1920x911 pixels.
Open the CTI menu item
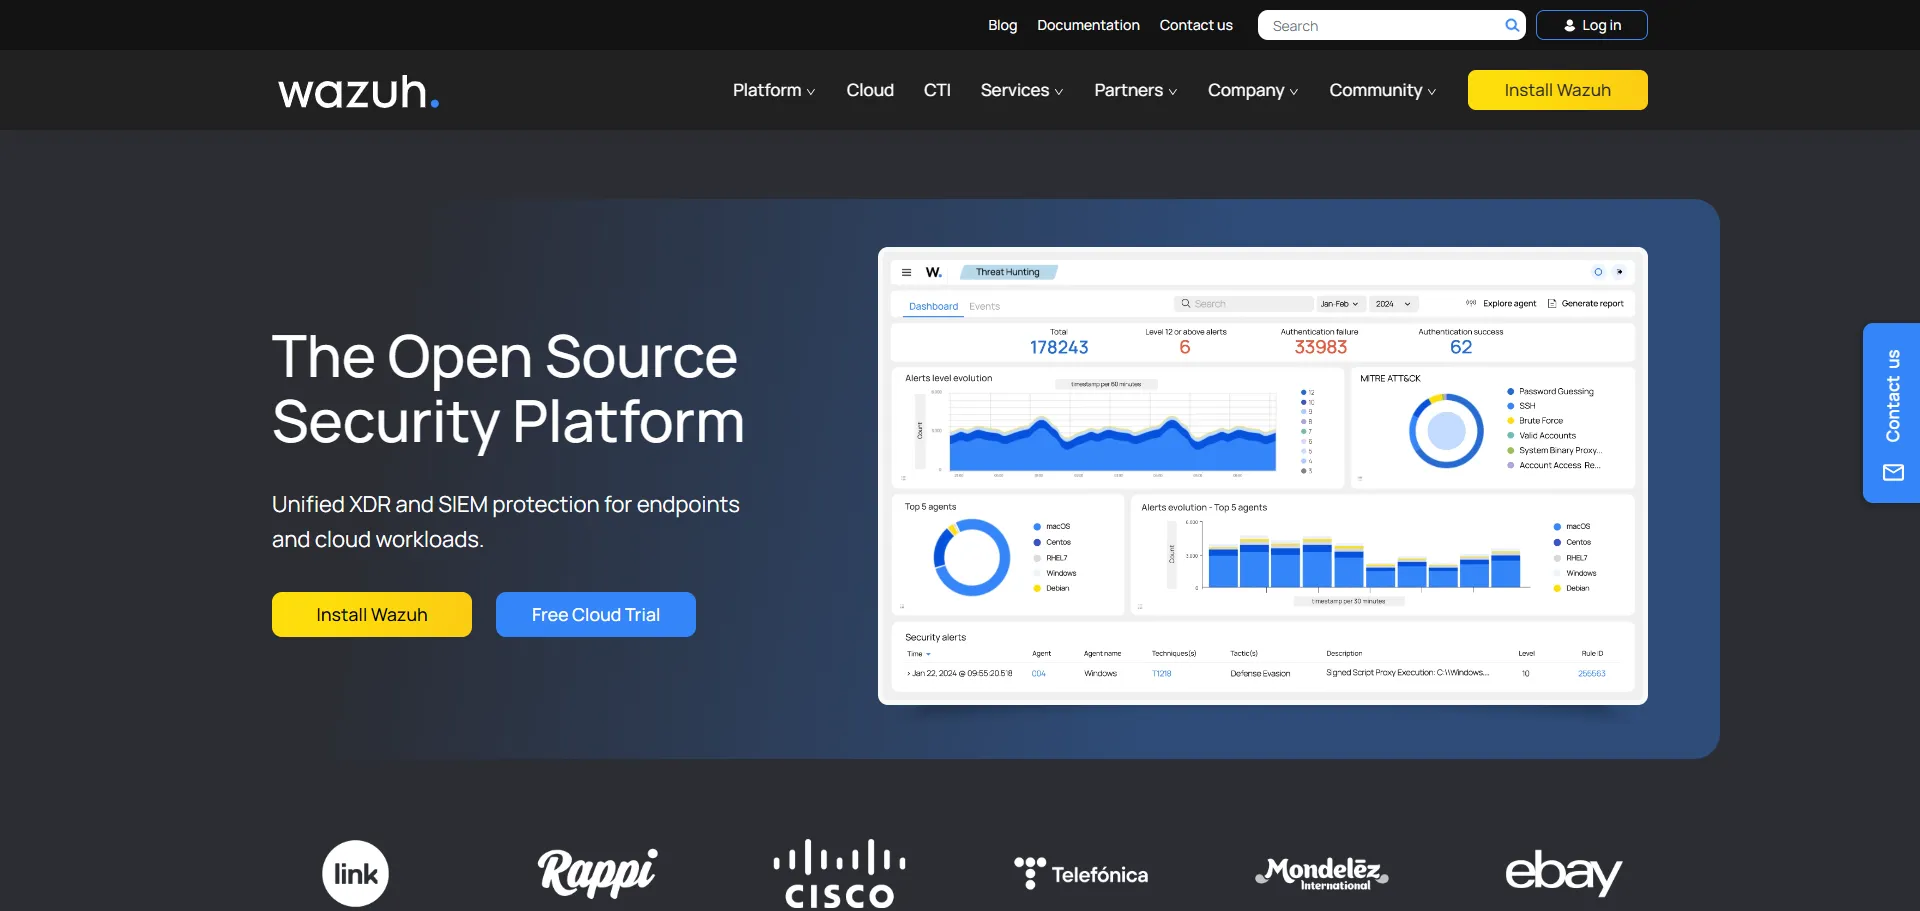pyautogui.click(x=937, y=90)
